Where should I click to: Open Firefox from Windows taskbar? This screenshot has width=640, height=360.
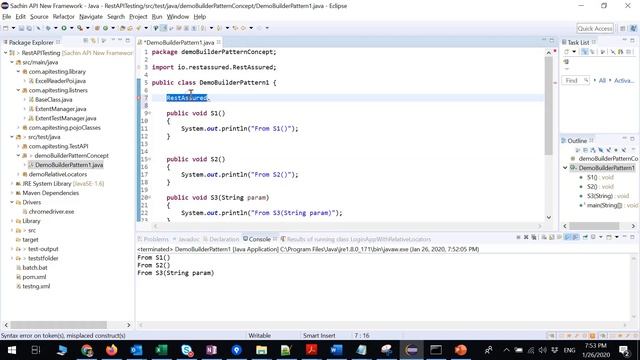click(x=111, y=350)
